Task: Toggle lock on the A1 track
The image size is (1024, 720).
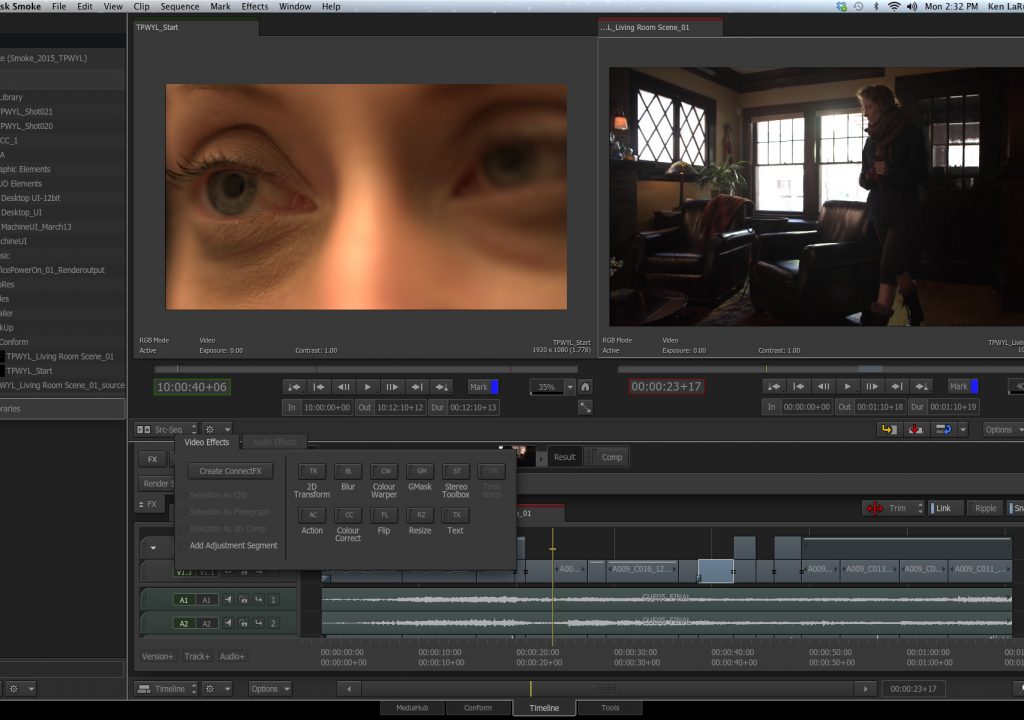Action: click(243, 599)
